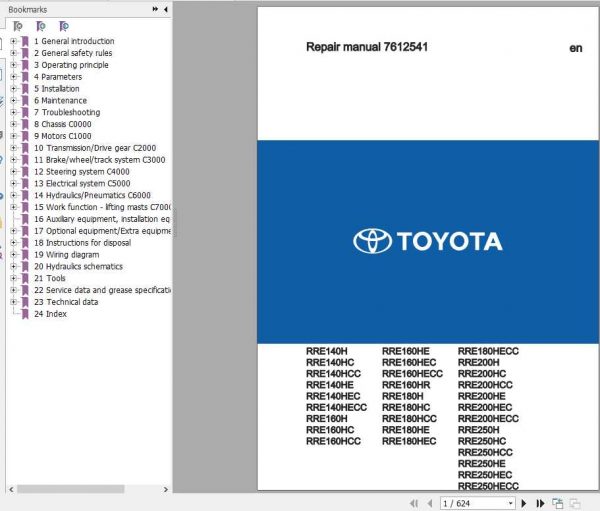Click the double-arrow Bookmarks panel icon
Image resolution: width=600 pixels, height=511 pixels.
point(155,9)
